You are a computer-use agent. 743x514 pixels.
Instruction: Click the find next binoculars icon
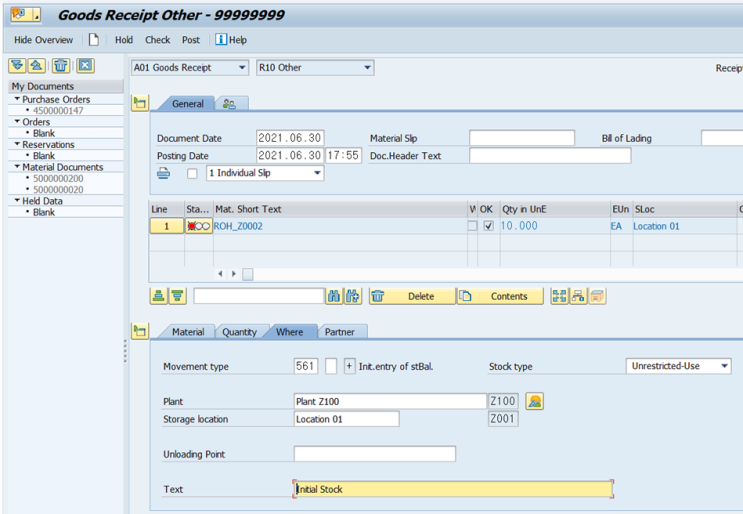353,296
